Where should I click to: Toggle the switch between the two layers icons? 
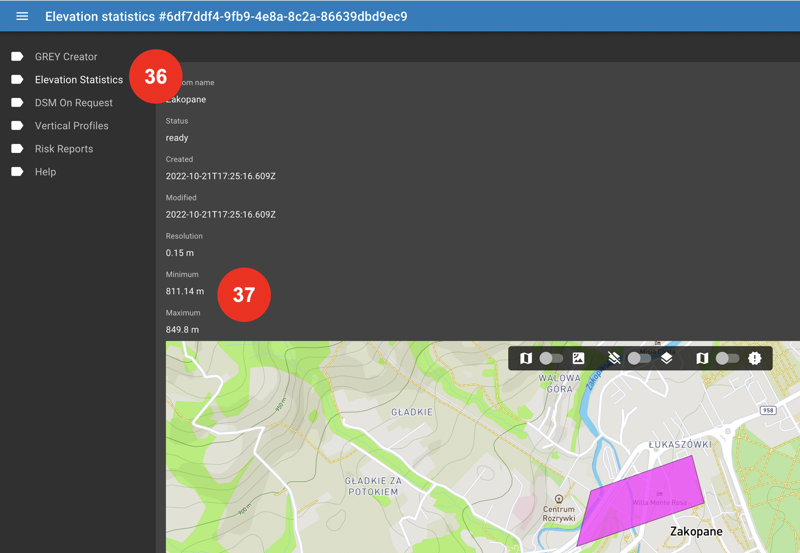(x=639, y=358)
